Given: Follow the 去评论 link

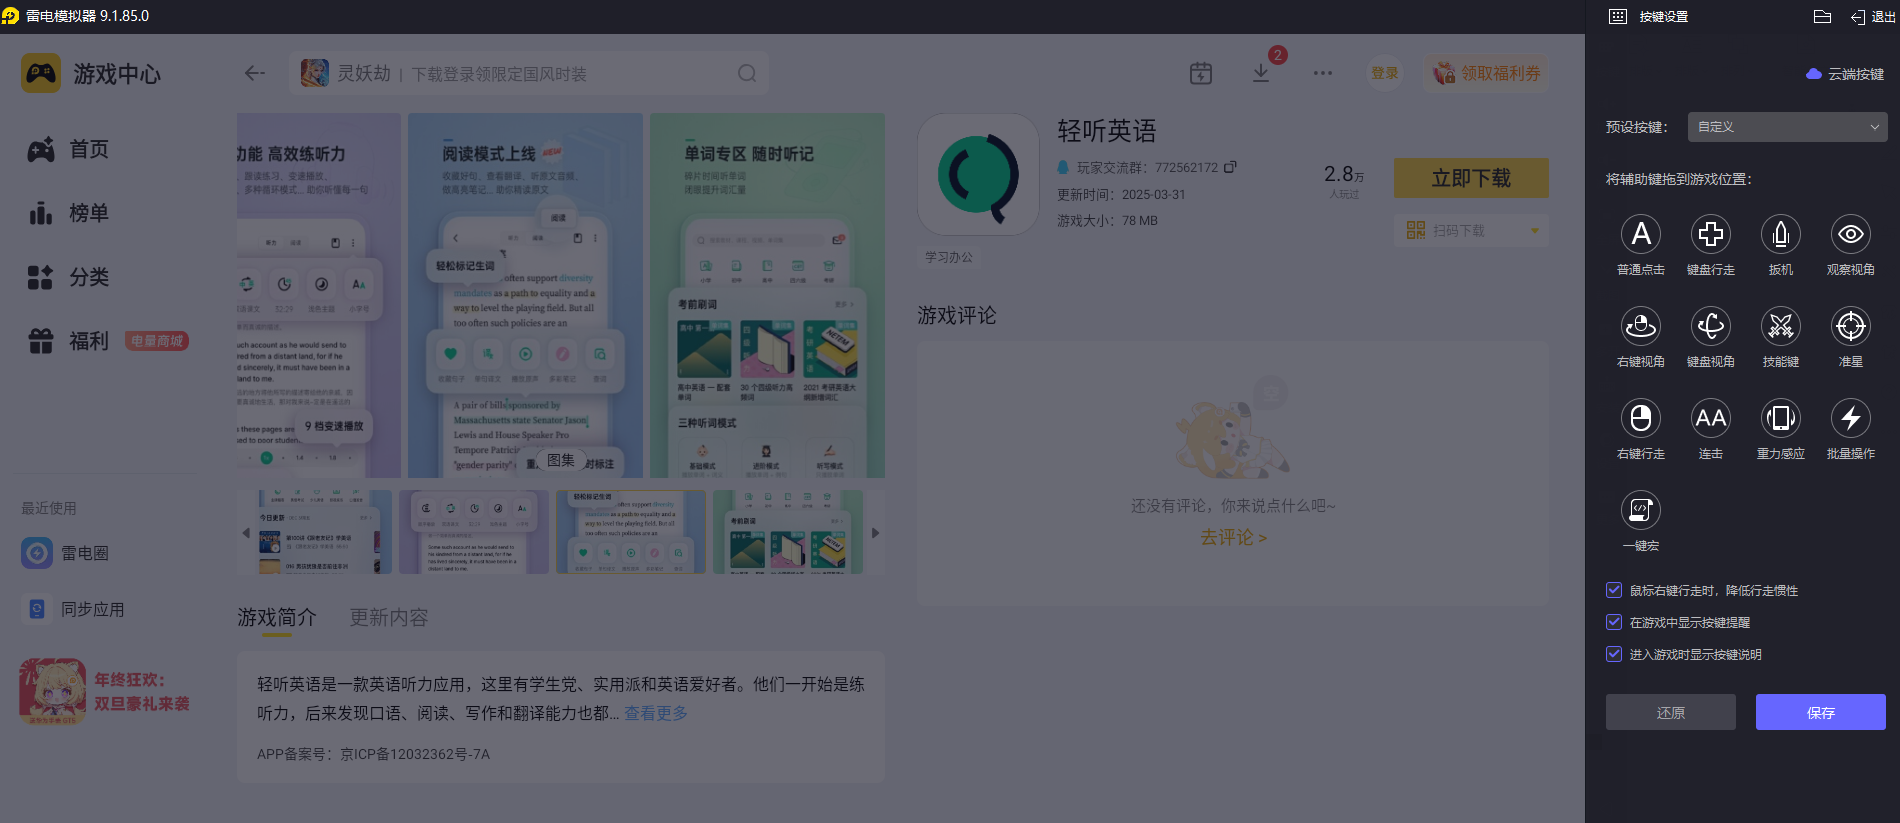Looking at the screenshot, I should (x=1233, y=538).
